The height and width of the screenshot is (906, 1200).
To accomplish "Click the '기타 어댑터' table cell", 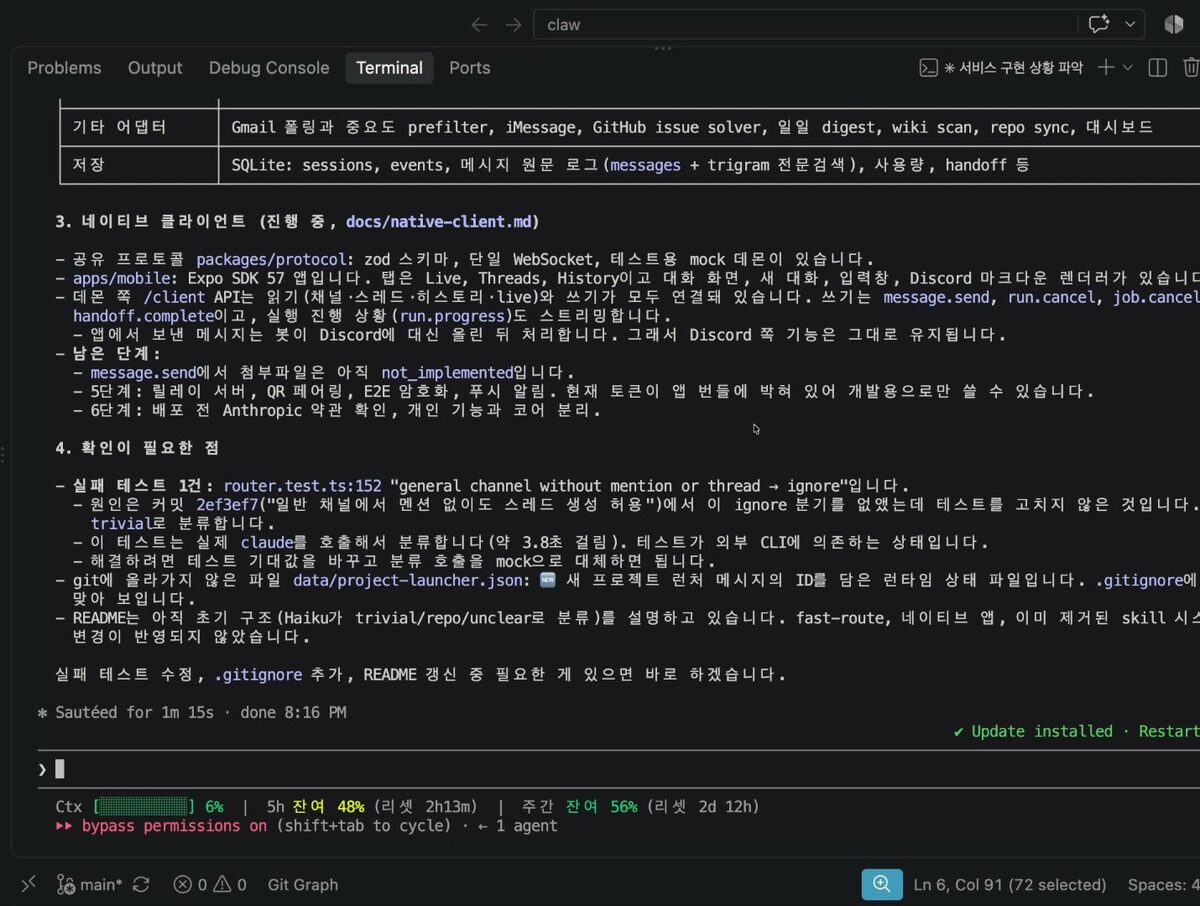I will 139,127.
